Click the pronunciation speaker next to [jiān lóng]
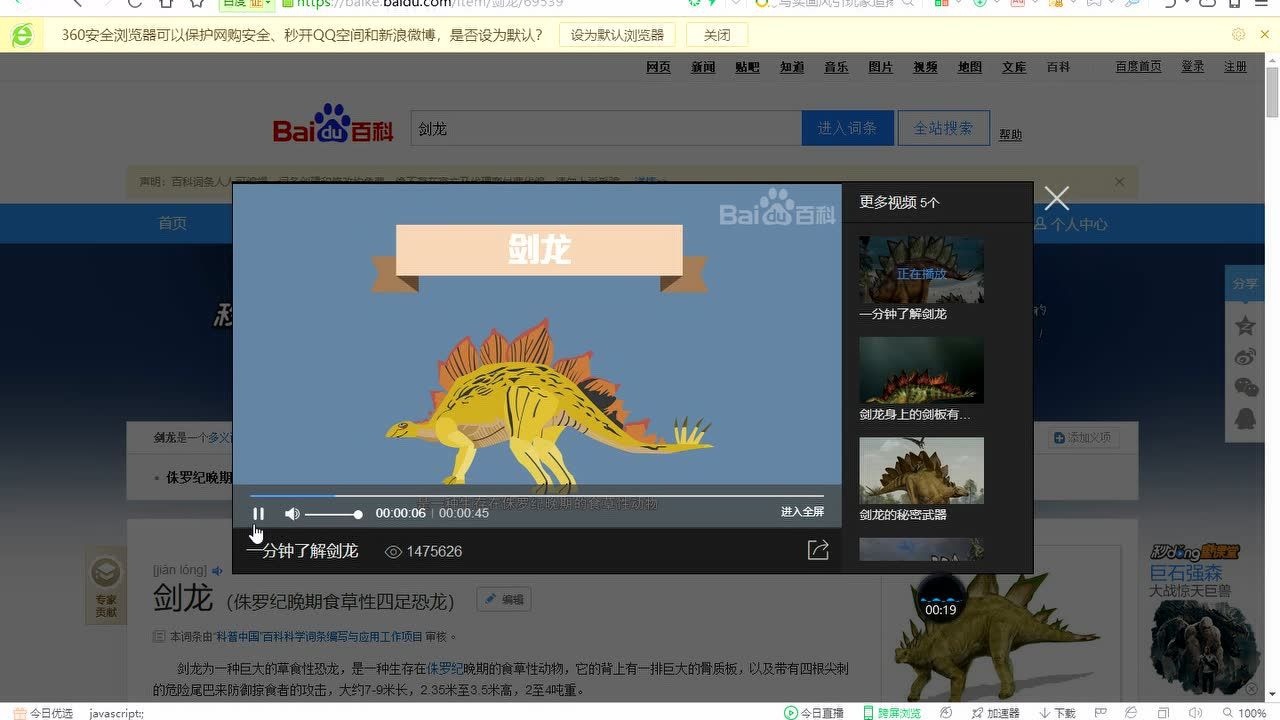1280x720 pixels. click(x=215, y=569)
